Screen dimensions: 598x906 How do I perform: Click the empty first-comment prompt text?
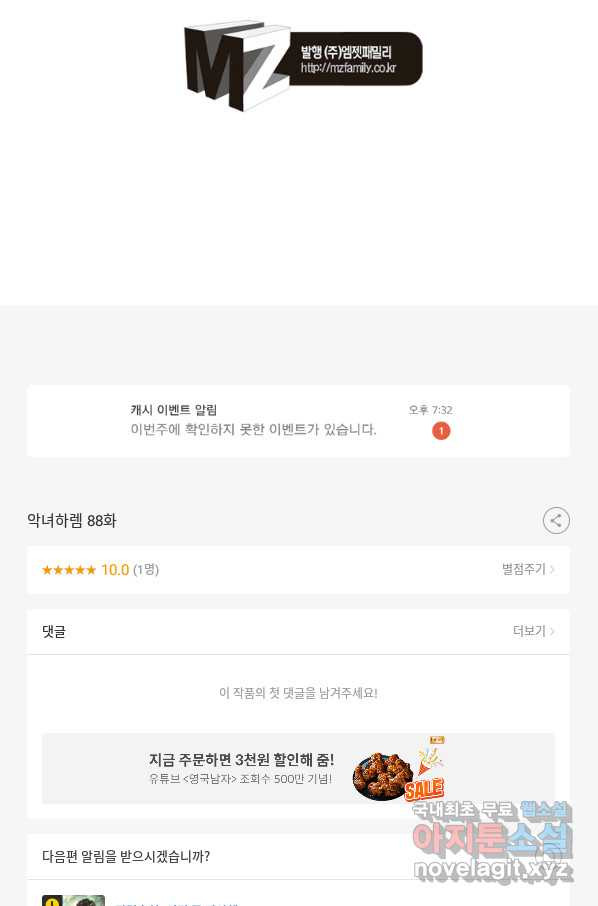(298, 693)
